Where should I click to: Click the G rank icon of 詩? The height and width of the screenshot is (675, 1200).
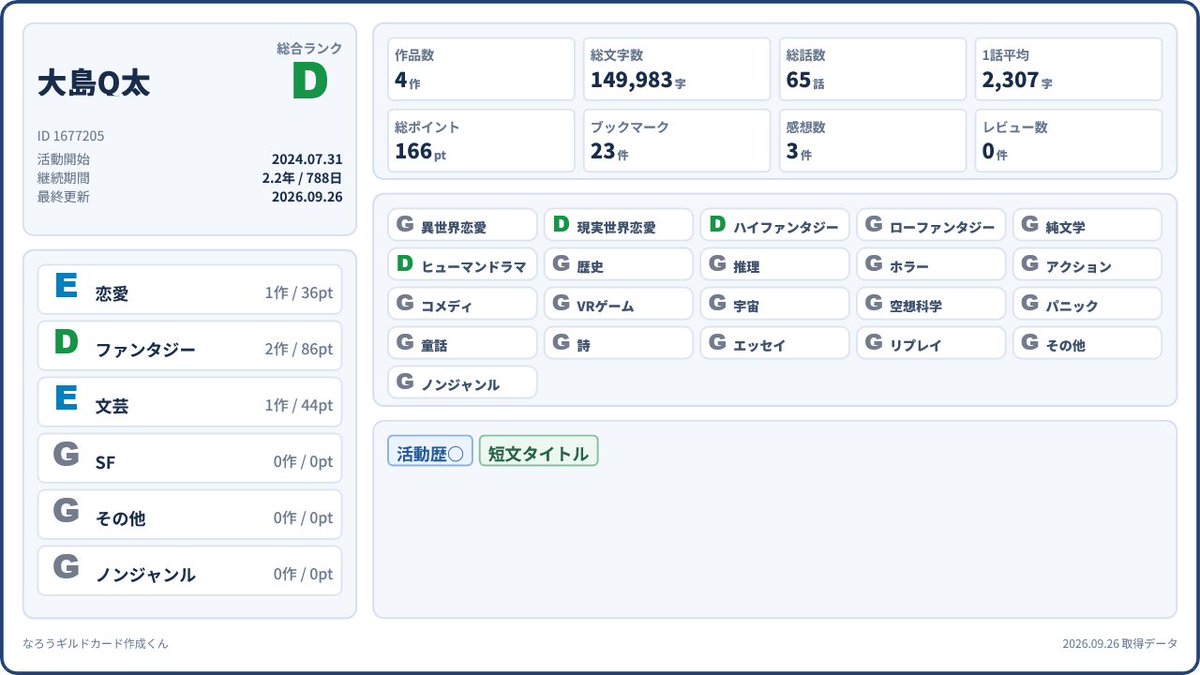point(561,342)
